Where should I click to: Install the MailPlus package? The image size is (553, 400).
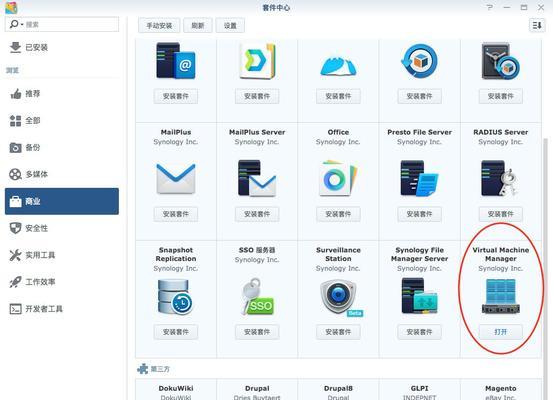[176, 214]
